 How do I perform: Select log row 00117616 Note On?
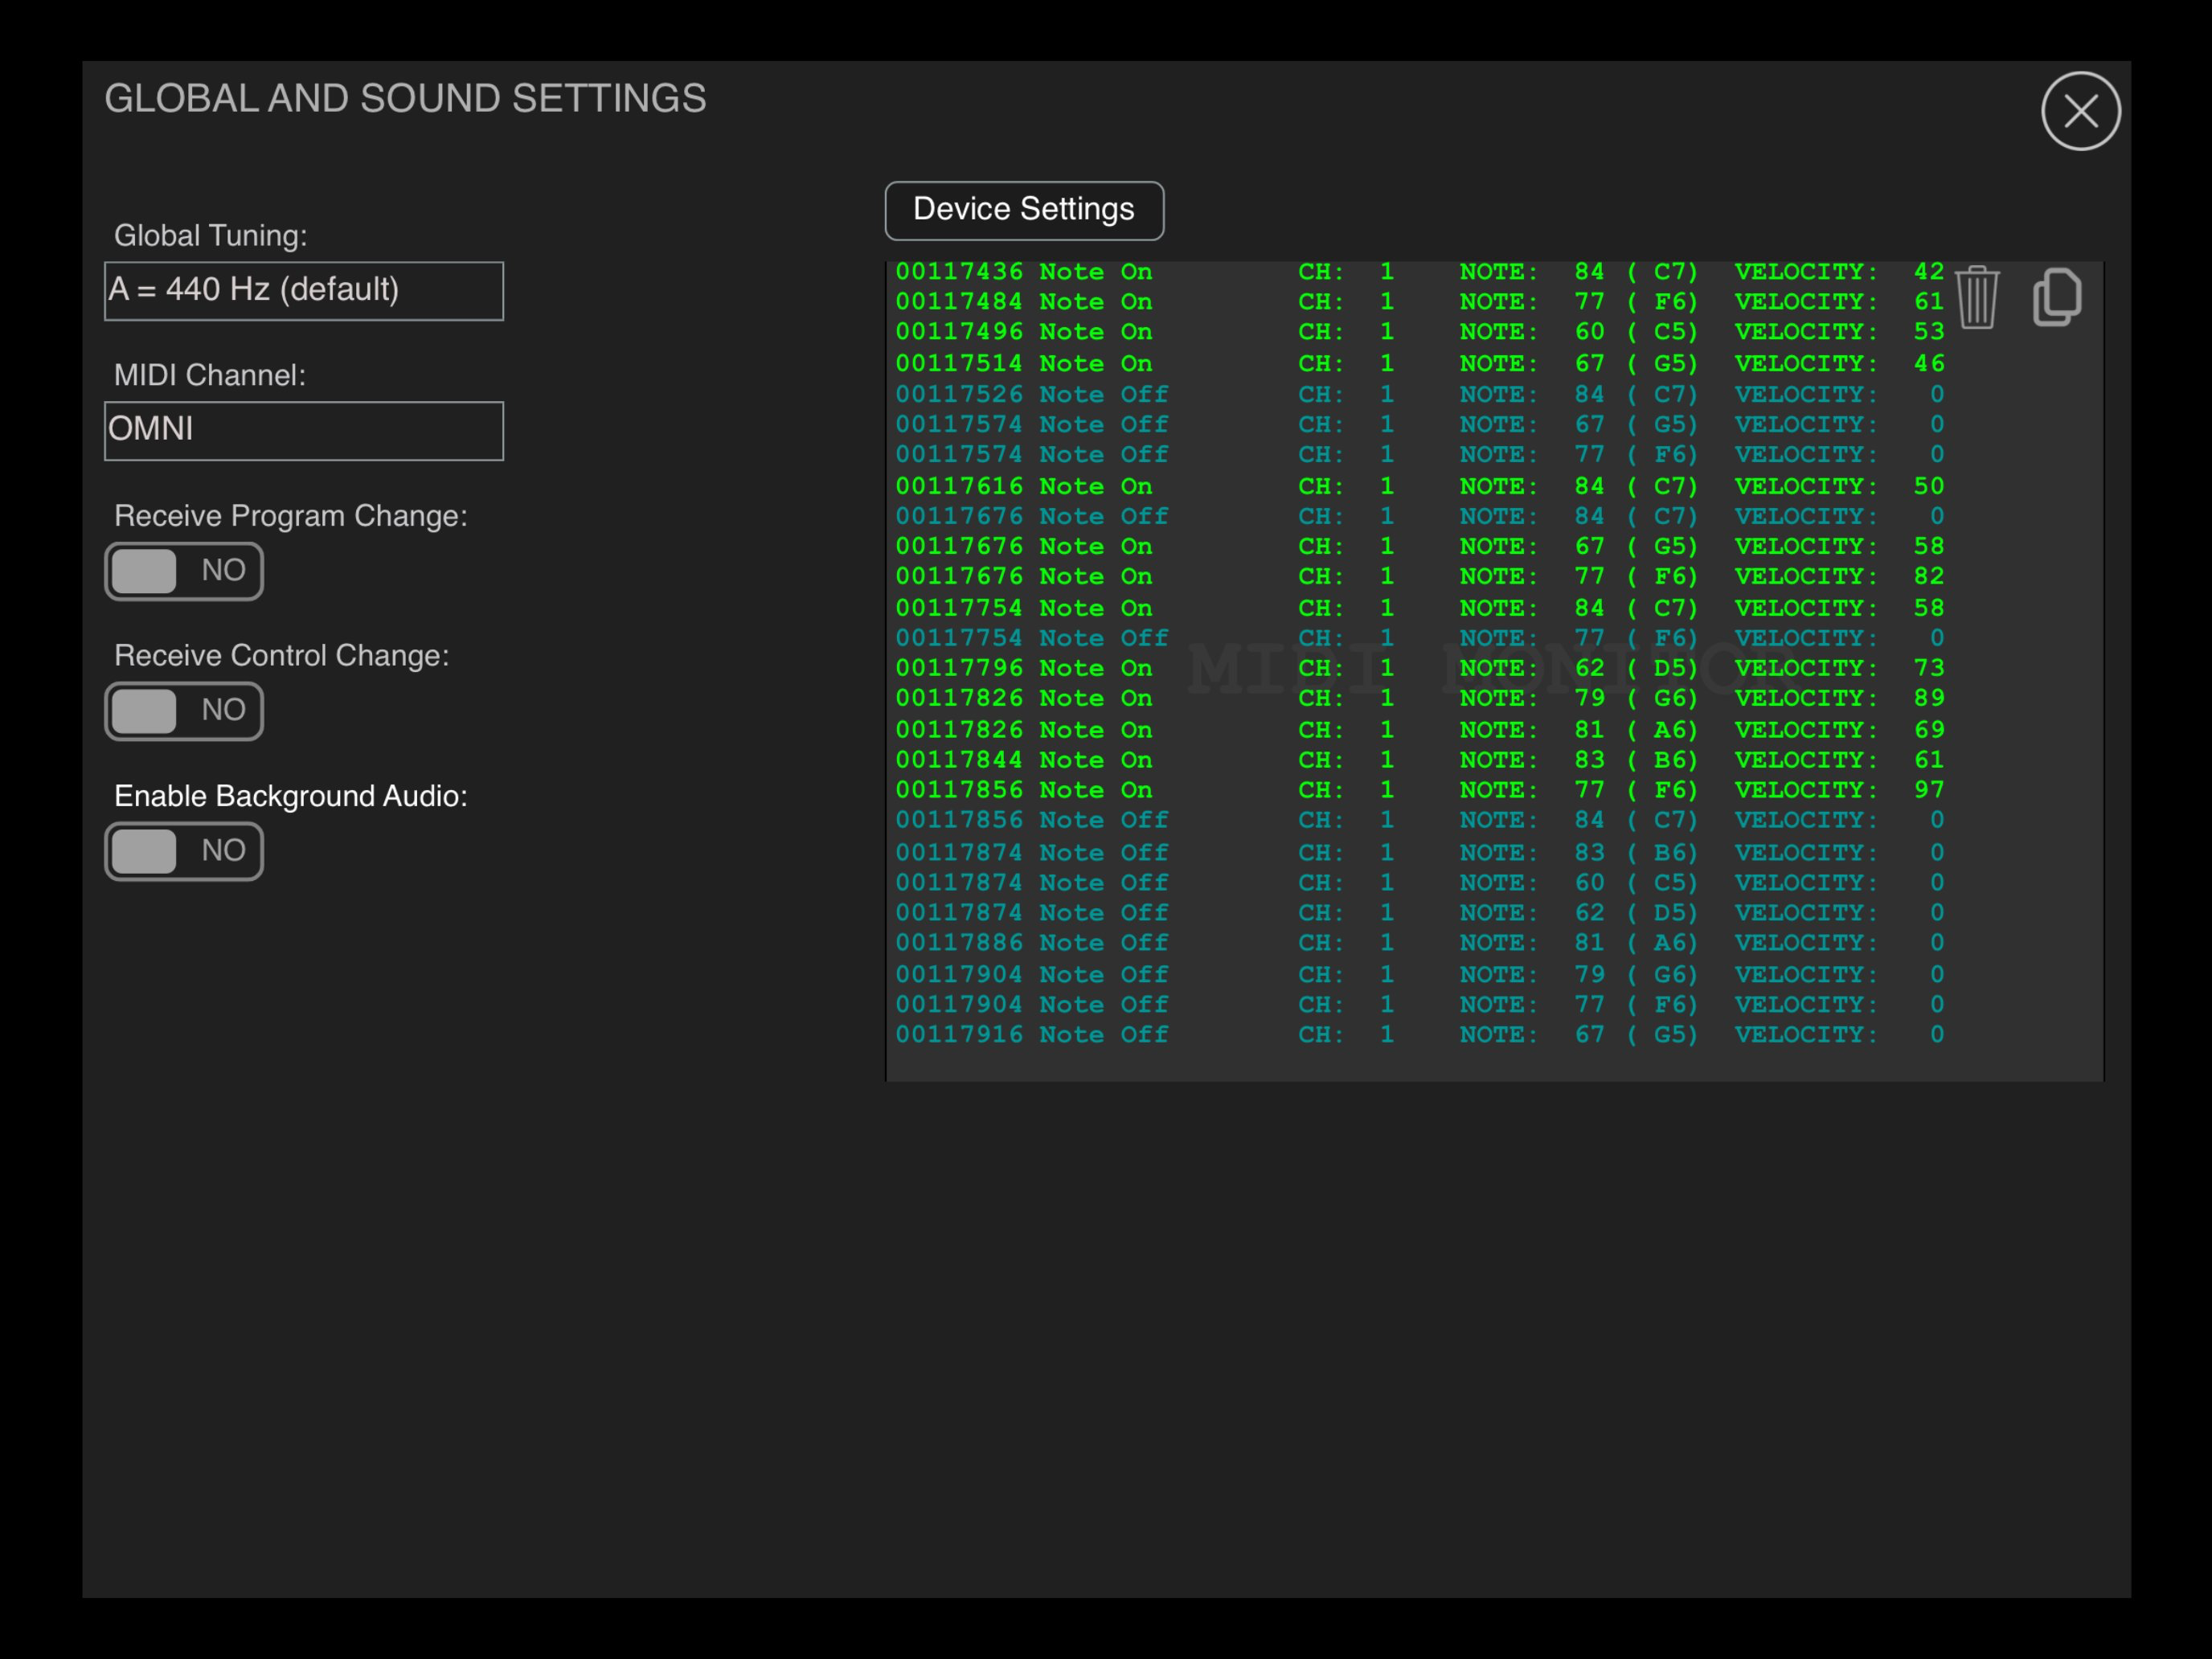1419,487
